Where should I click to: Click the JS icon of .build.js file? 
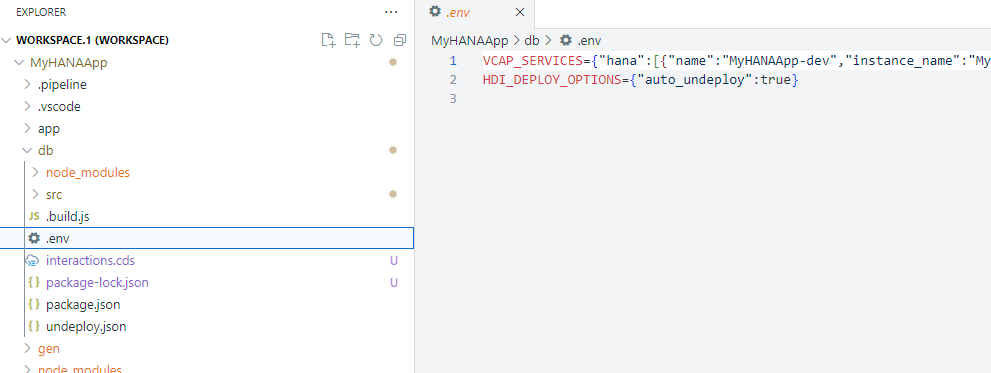[34, 216]
